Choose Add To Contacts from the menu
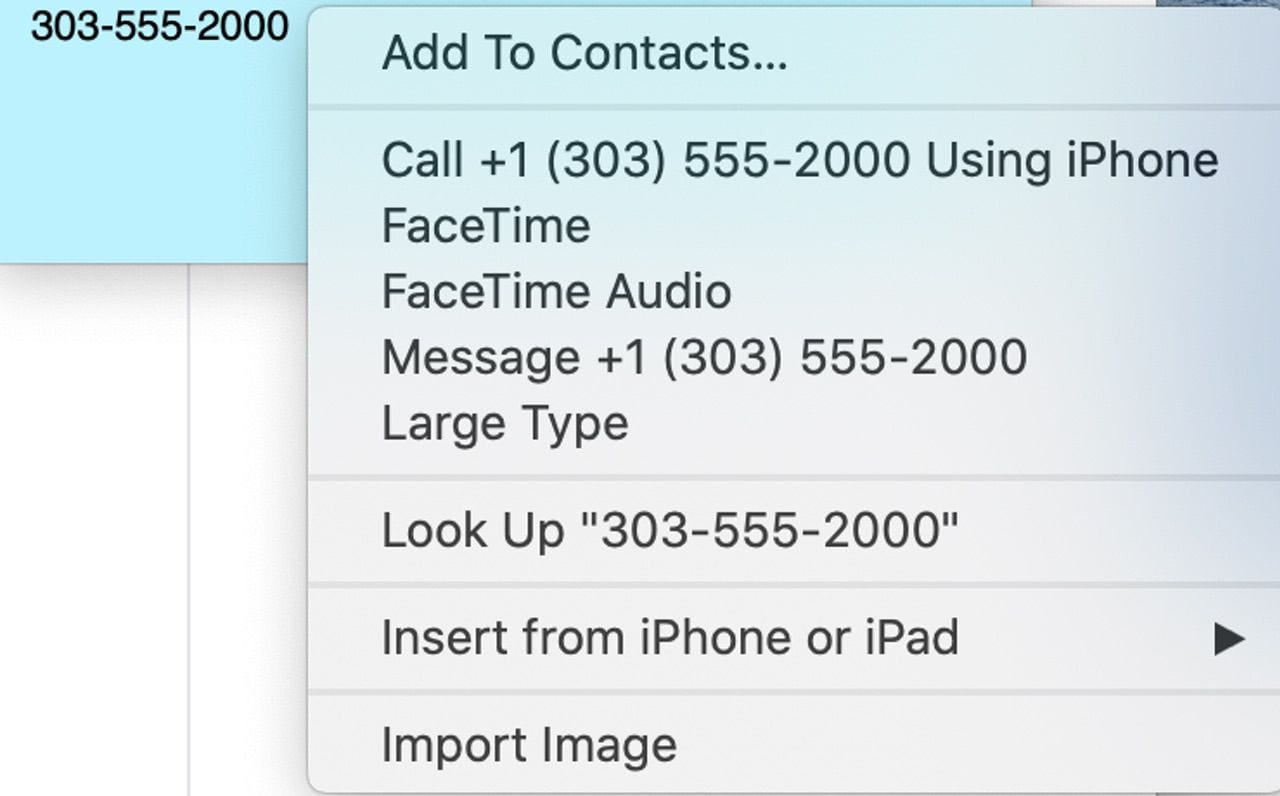 (584, 53)
